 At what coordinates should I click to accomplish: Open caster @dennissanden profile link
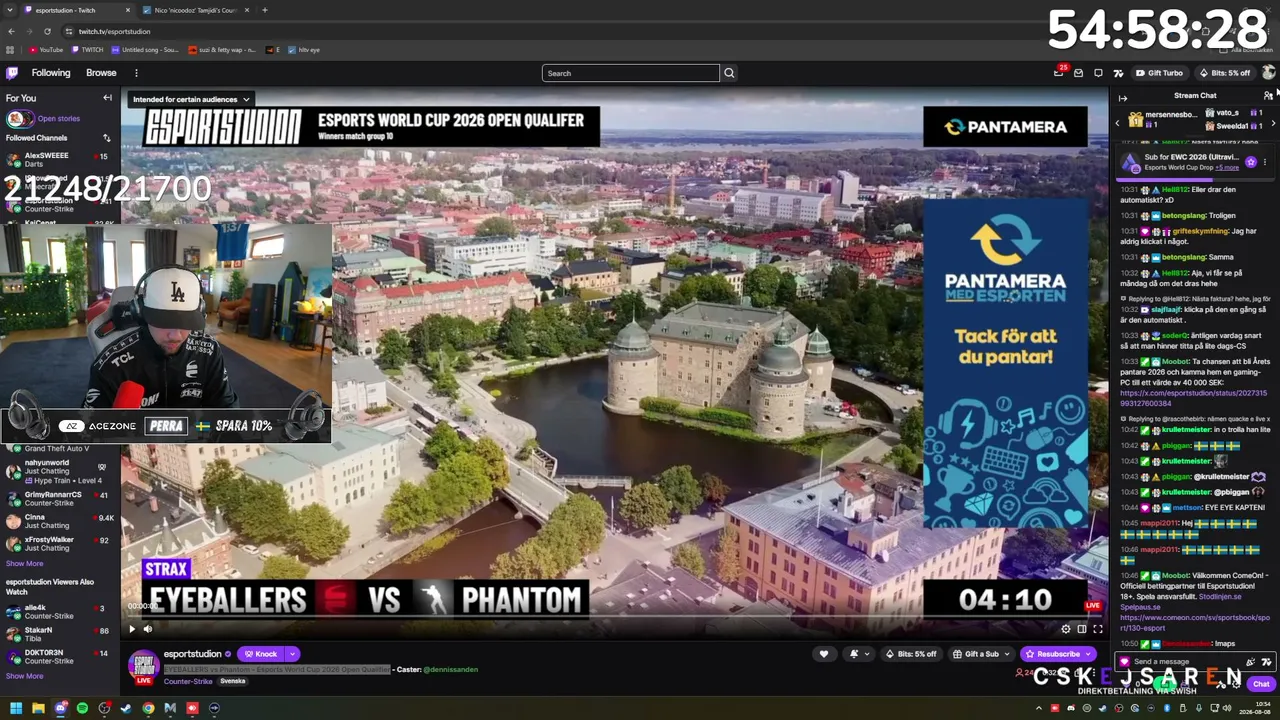pos(451,669)
